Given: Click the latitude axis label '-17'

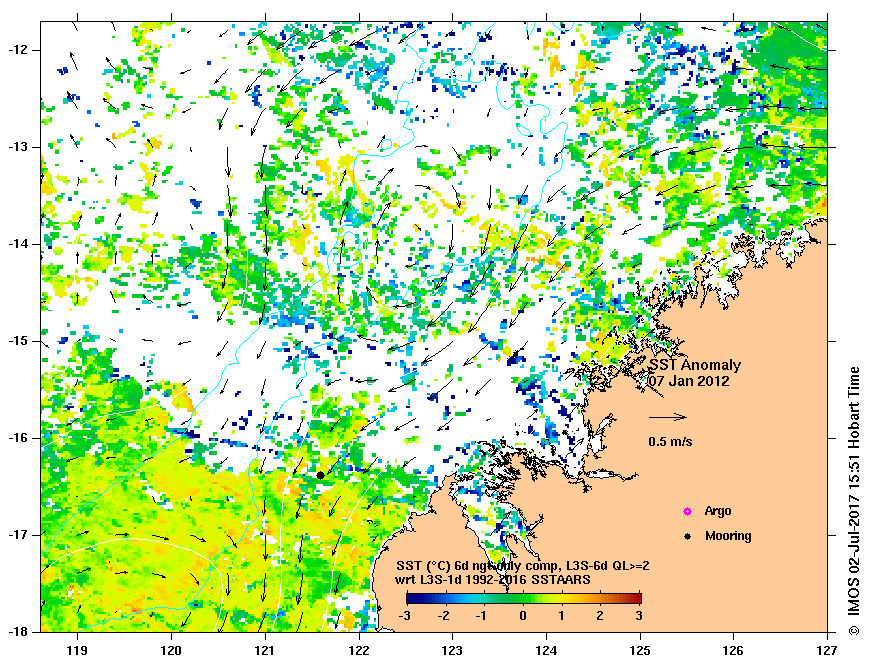Looking at the screenshot, I should tap(17, 535).
